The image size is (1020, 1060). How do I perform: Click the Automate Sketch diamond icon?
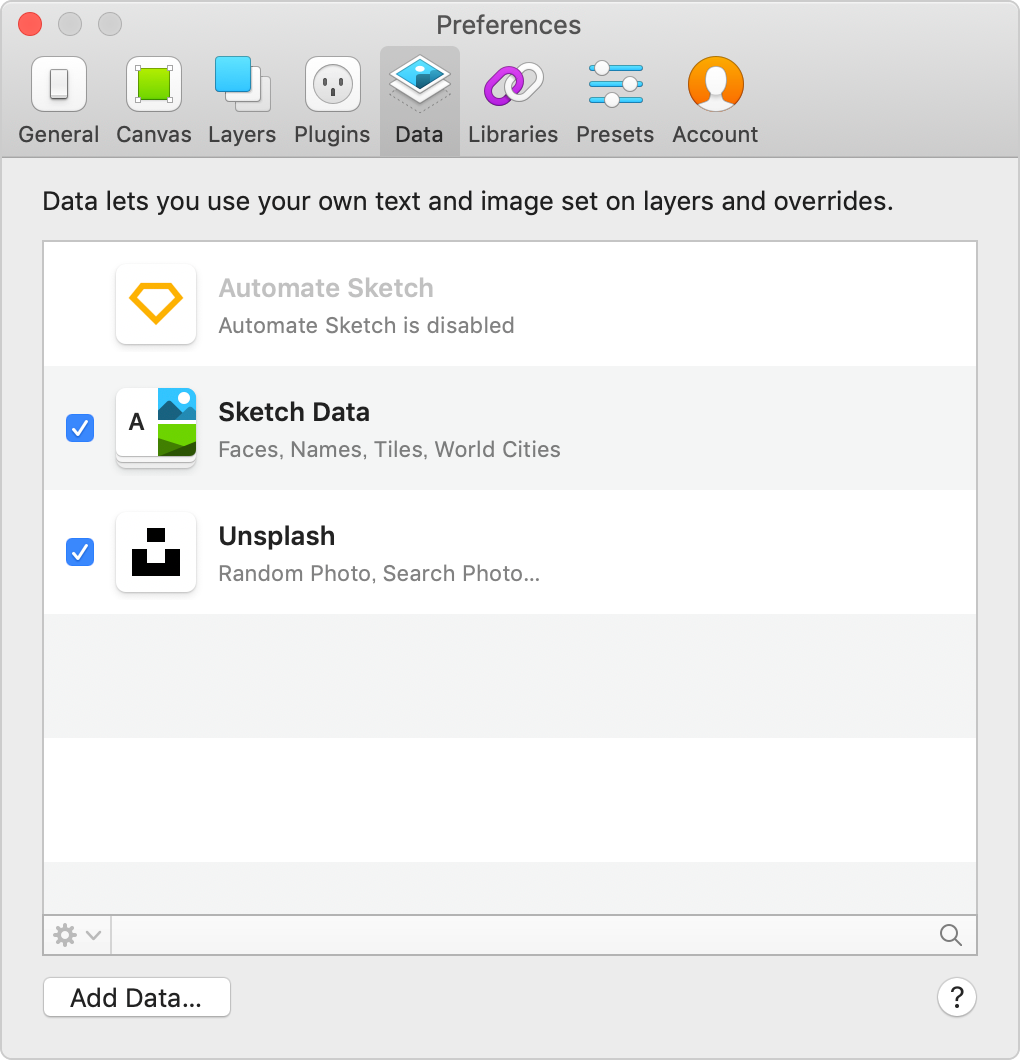(156, 304)
